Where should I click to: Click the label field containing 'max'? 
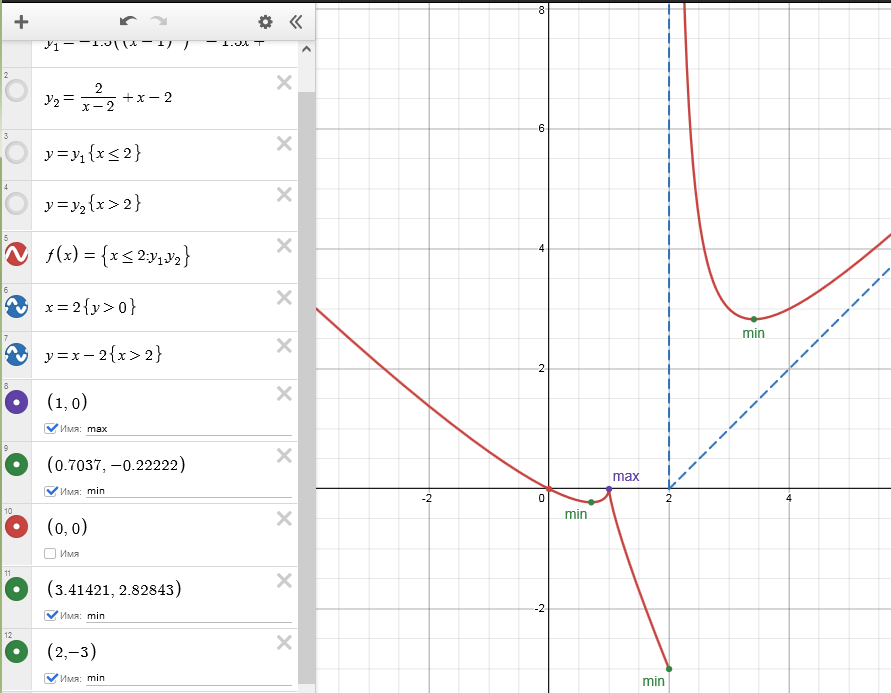tap(188, 429)
